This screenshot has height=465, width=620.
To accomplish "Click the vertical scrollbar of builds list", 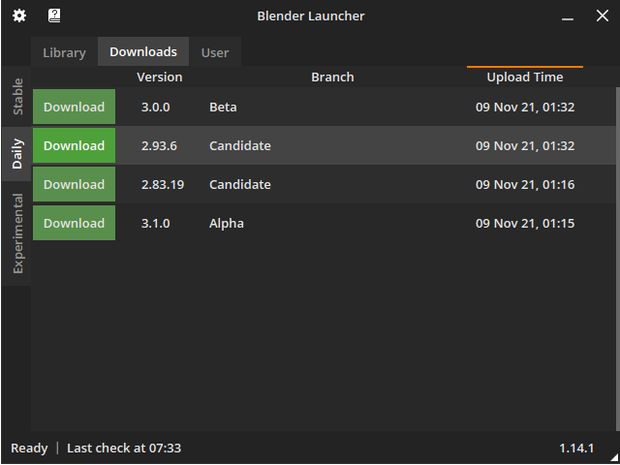I will pyautogui.click(x=618, y=259).
